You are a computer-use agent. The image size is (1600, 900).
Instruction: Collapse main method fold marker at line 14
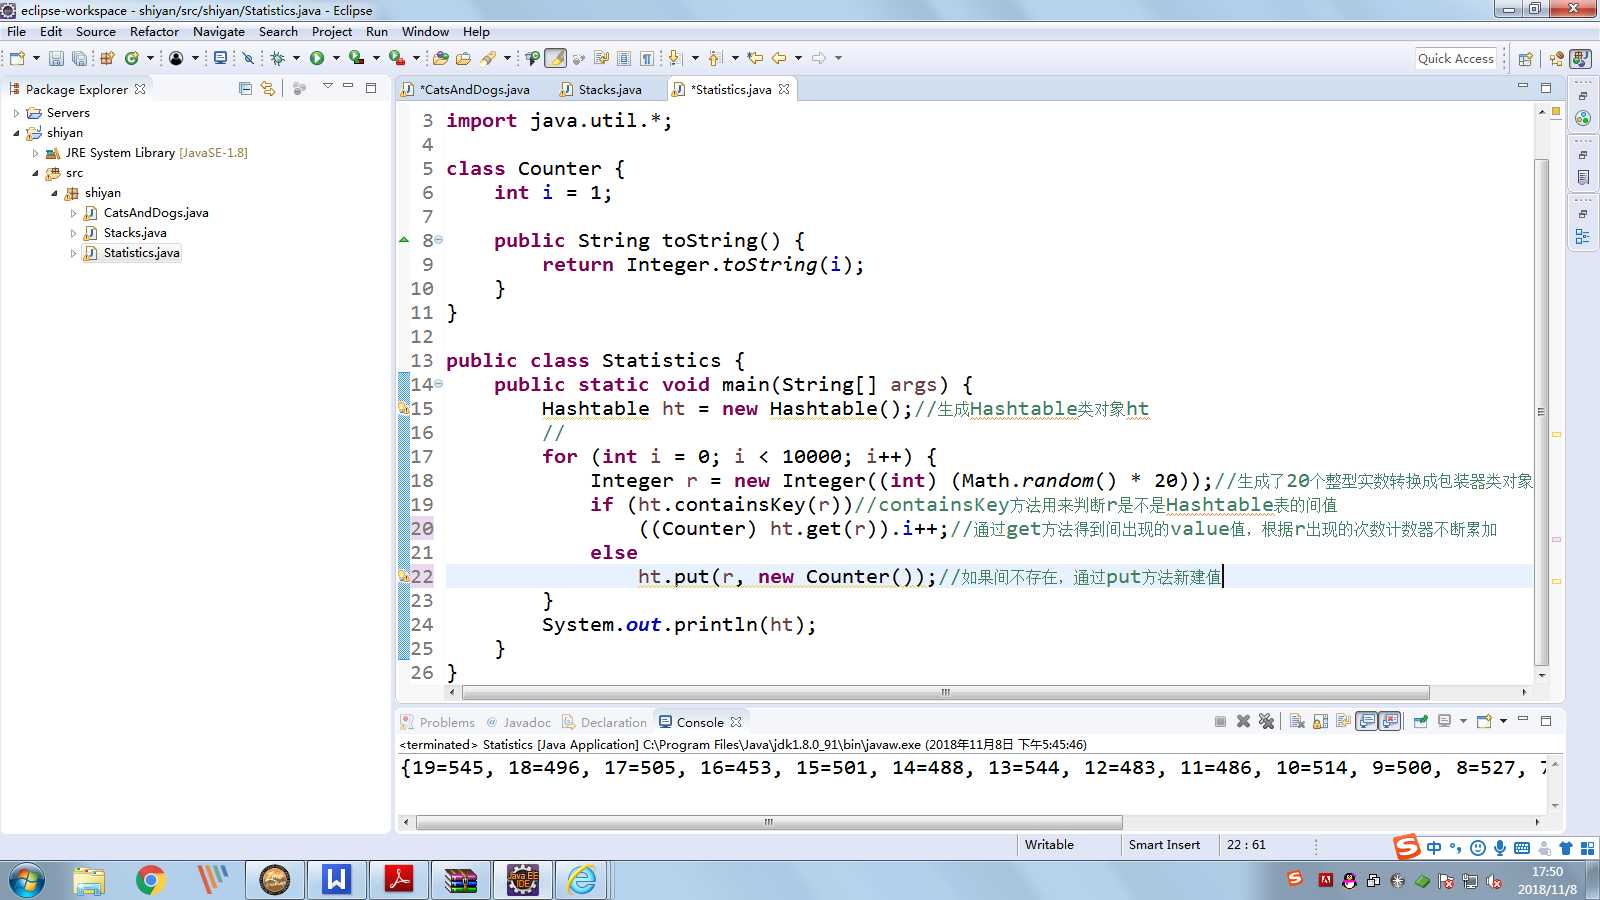coord(438,384)
